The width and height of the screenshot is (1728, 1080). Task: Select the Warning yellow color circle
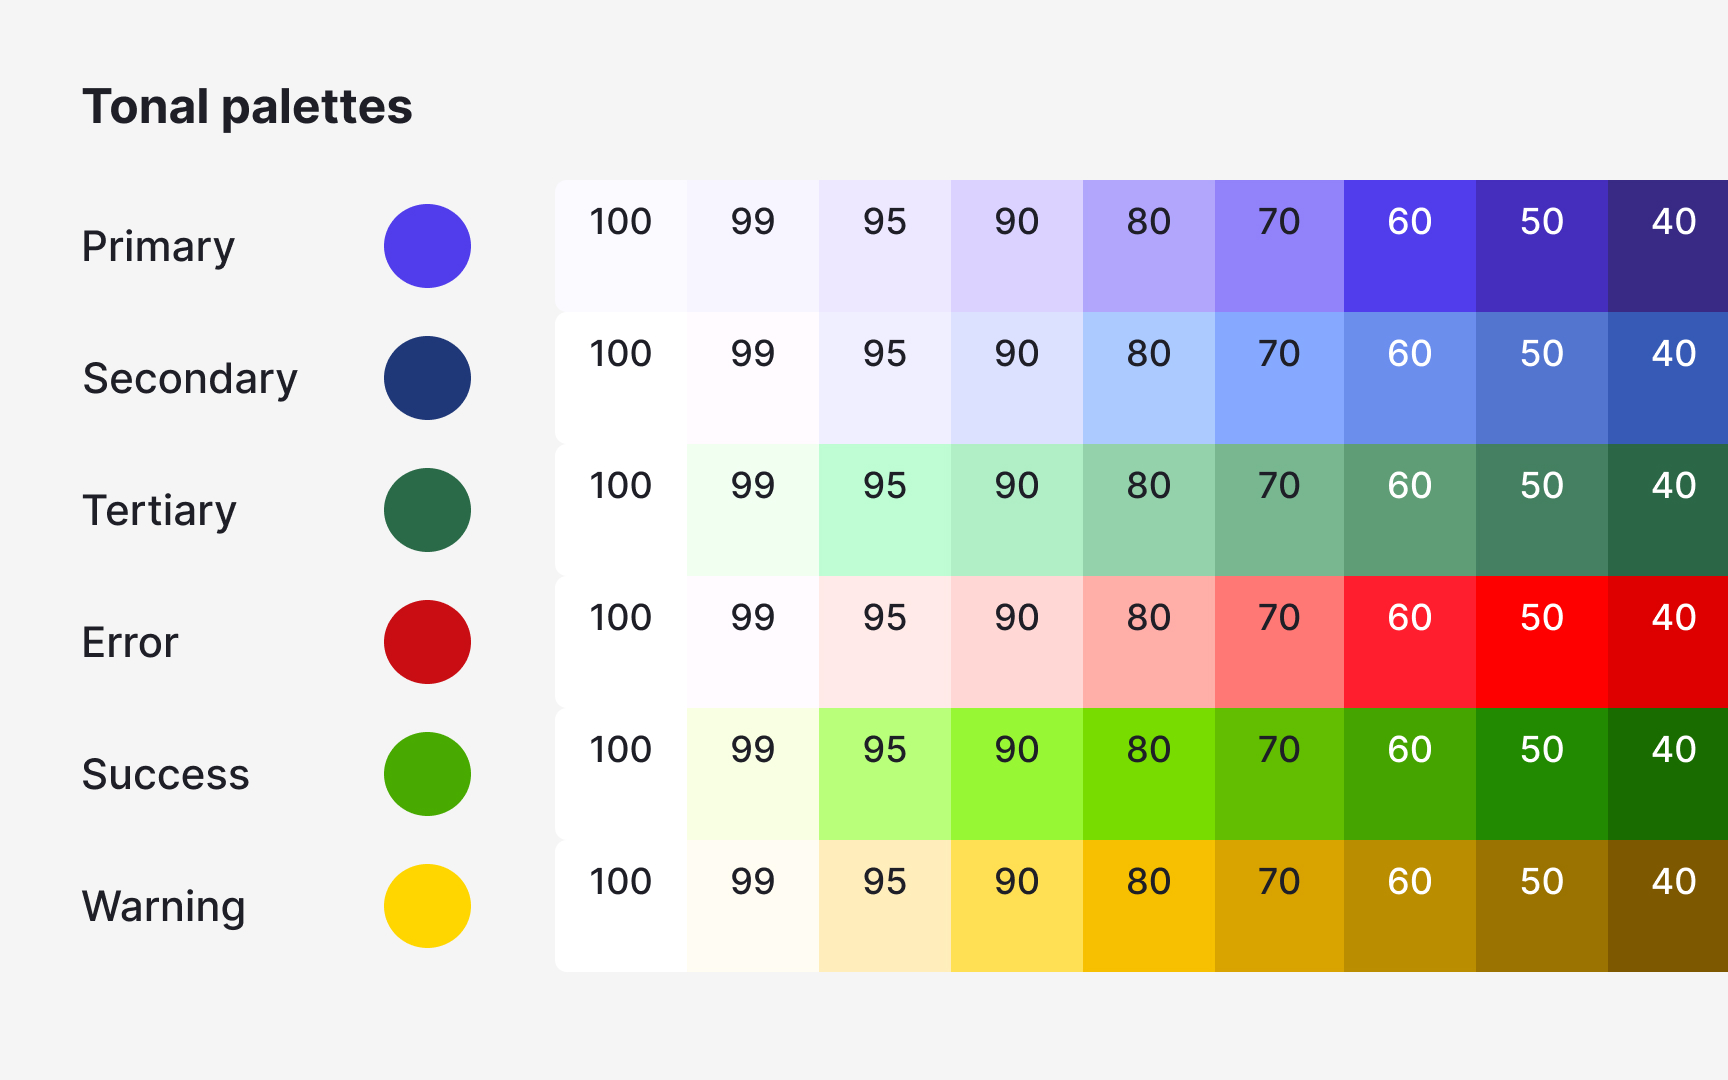coord(427,906)
